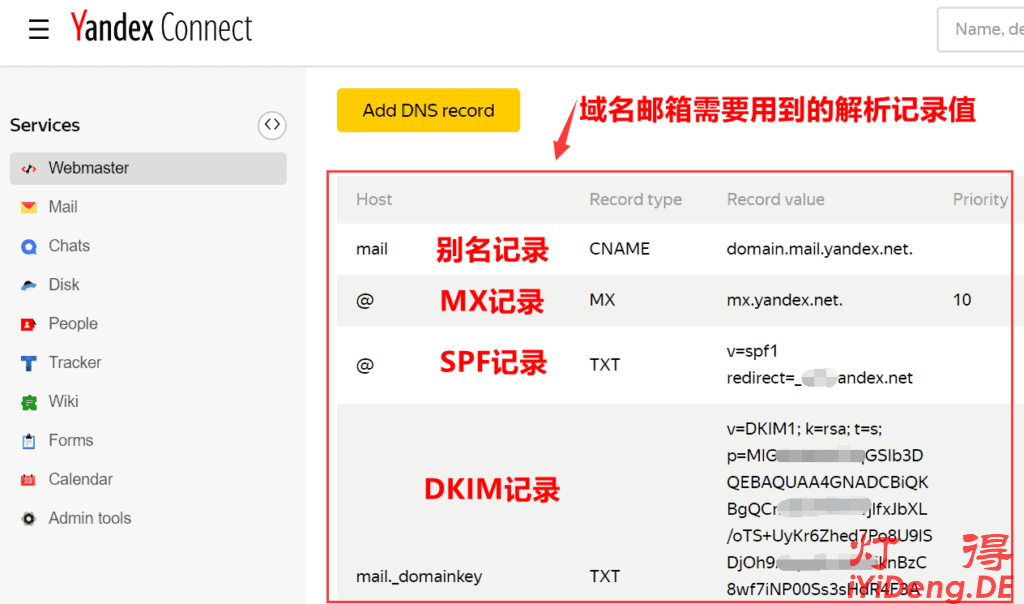
Task: Select the v=DKIM1 record value
Action: tap(829, 509)
